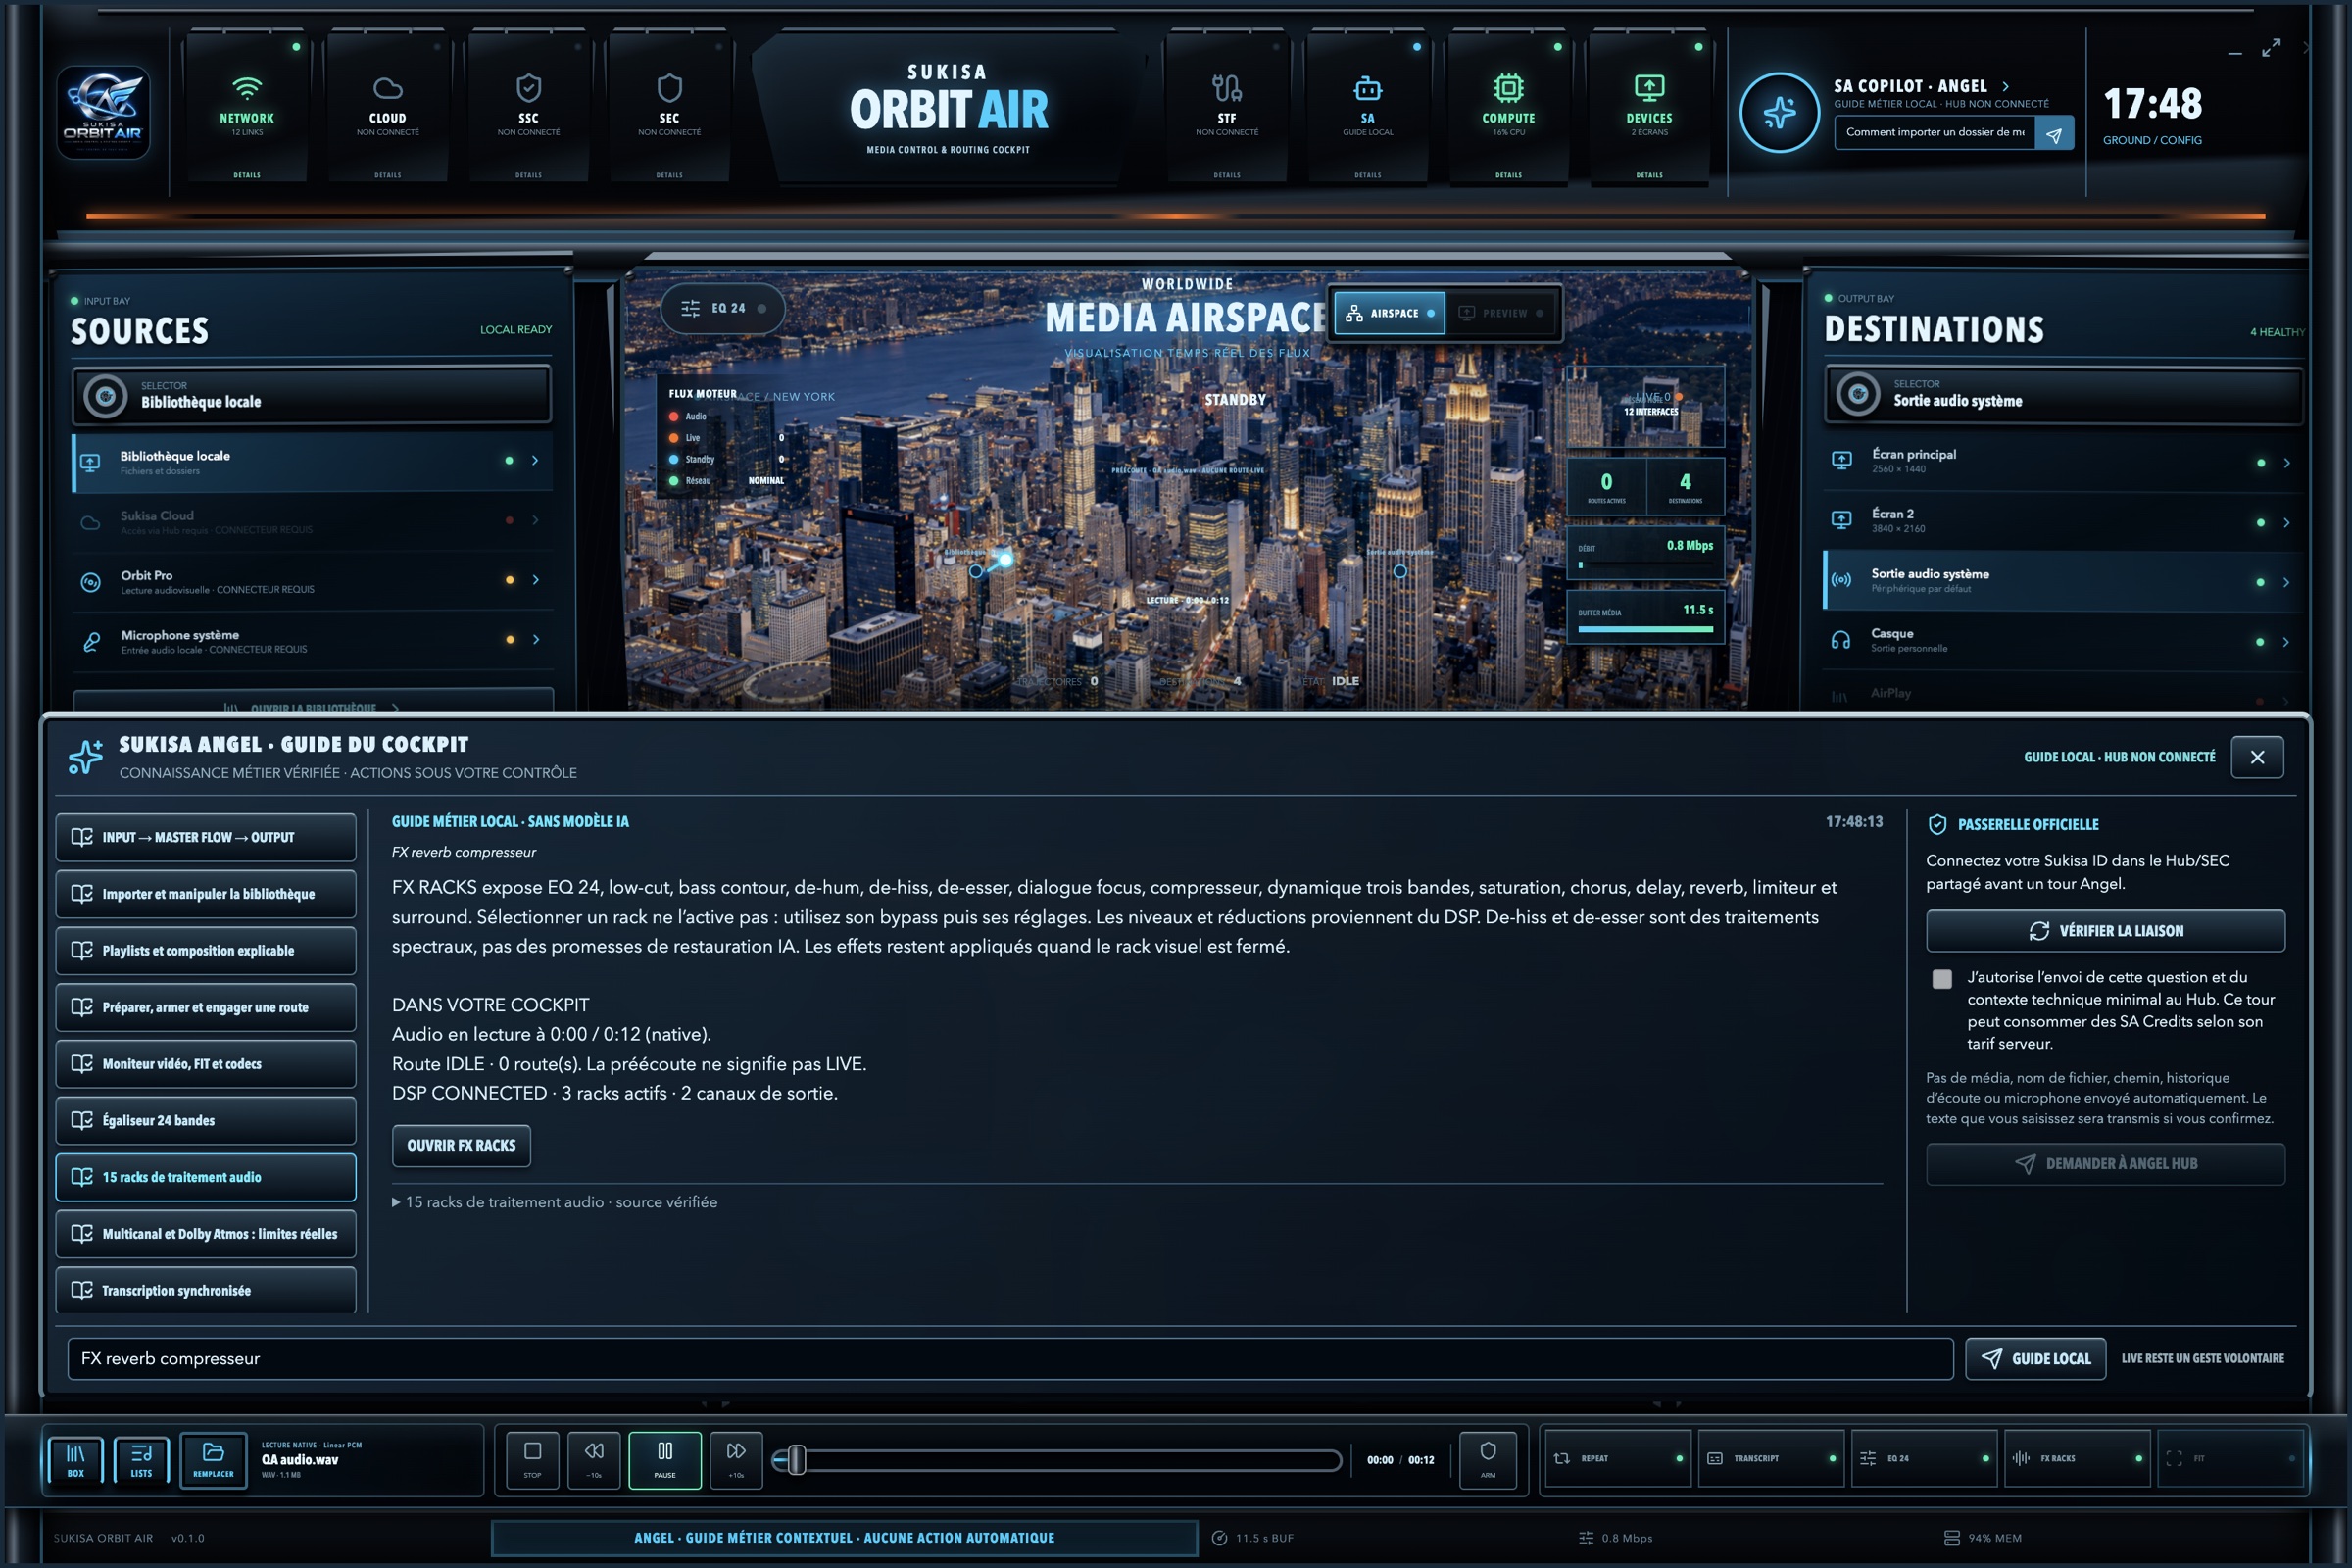This screenshot has height=1568, width=2352.
Task: Pause the audio playback
Action: point(665,1459)
